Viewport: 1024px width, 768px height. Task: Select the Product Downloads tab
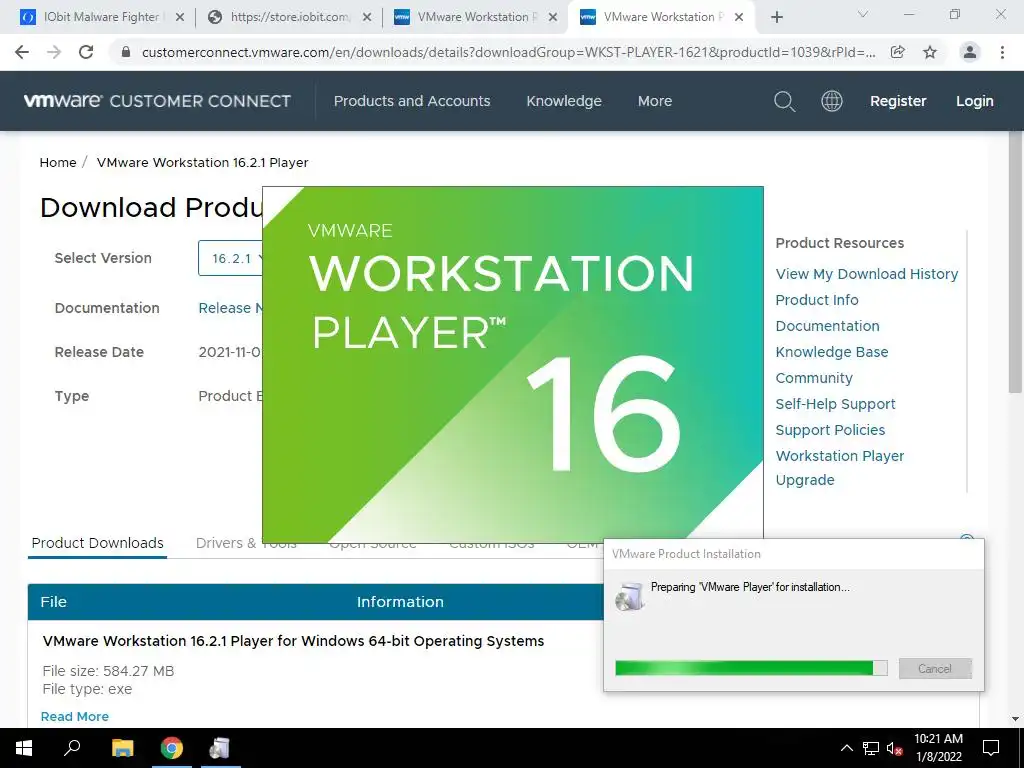click(x=97, y=543)
